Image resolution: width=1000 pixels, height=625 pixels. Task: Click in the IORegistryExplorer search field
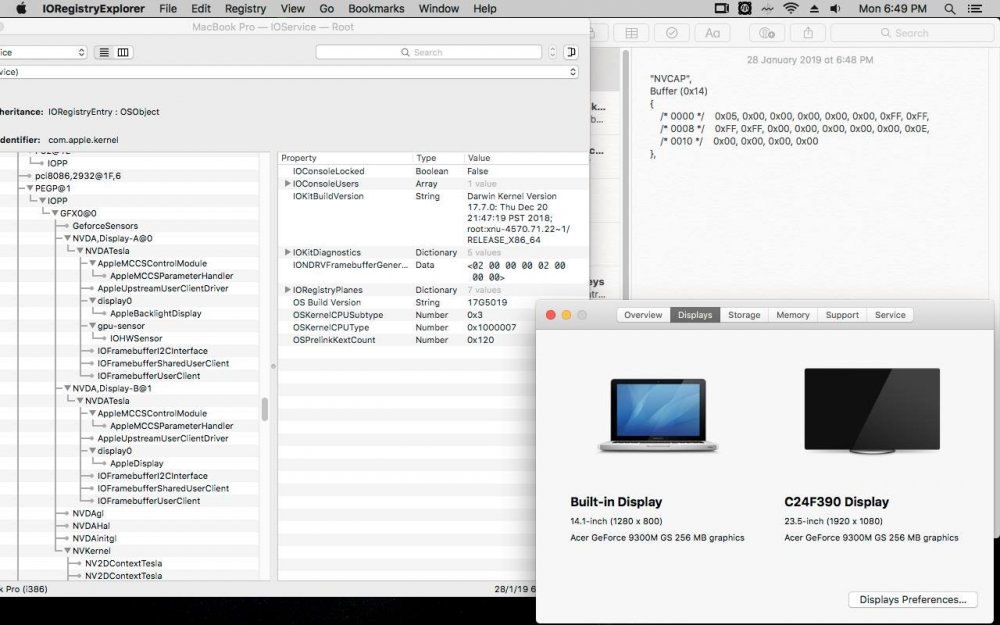(428, 52)
